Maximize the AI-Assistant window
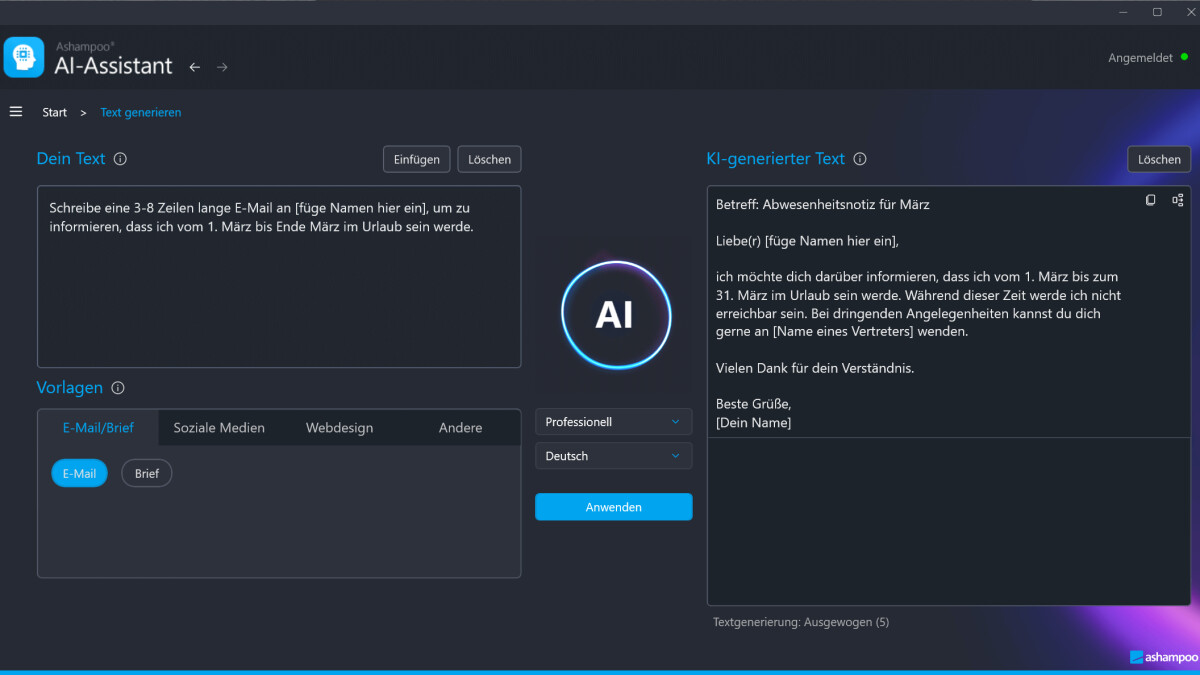This screenshot has width=1200, height=675. point(1157,12)
